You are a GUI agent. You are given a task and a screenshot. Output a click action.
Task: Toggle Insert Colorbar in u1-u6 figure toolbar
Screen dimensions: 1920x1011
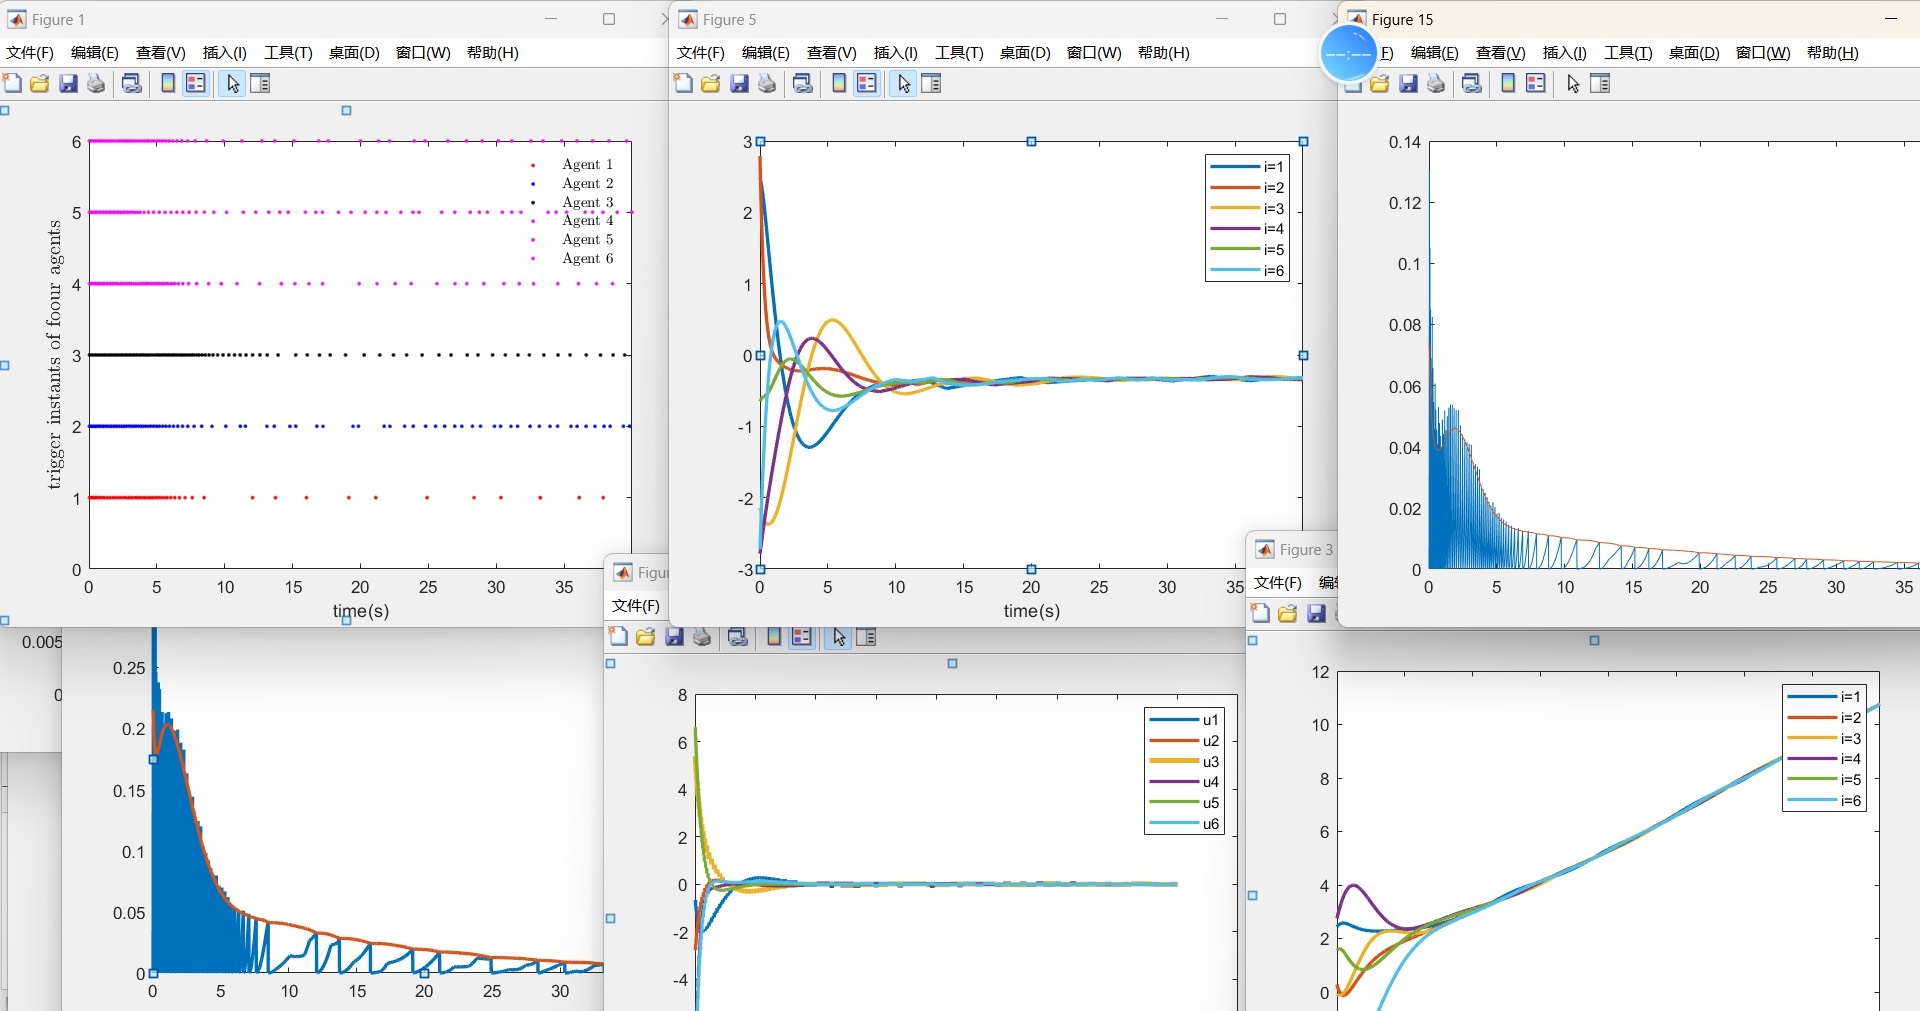click(x=774, y=636)
